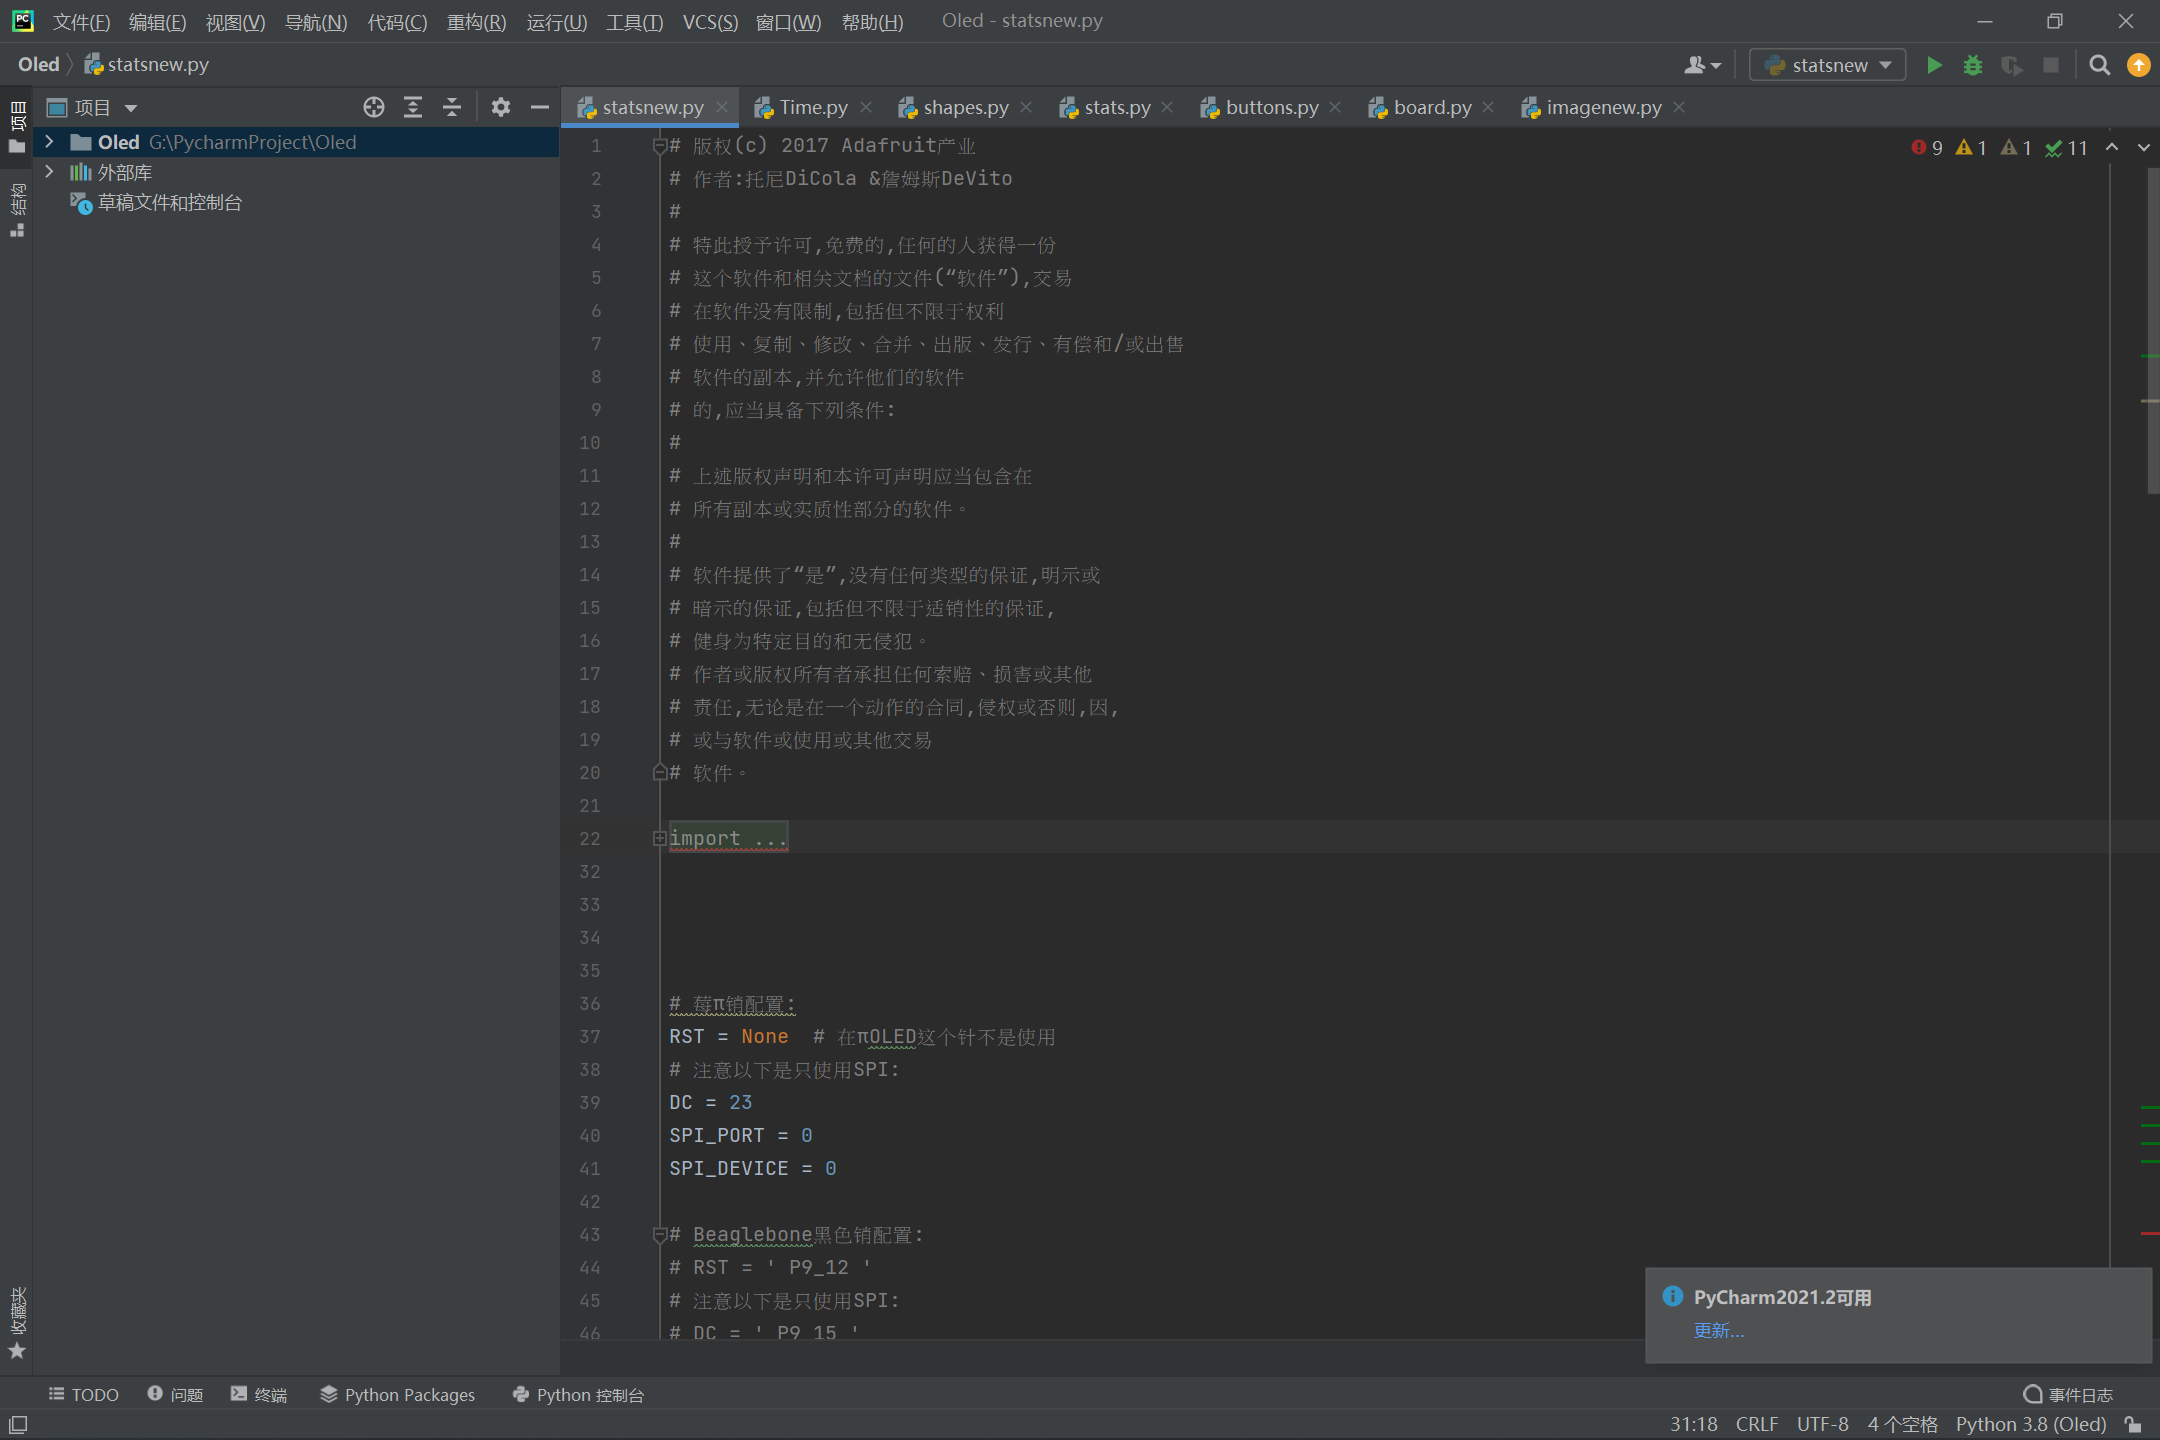Screen dimensions: 2160x1440
Task: Unfold the collapsed import block at line 22
Action: coord(659,838)
